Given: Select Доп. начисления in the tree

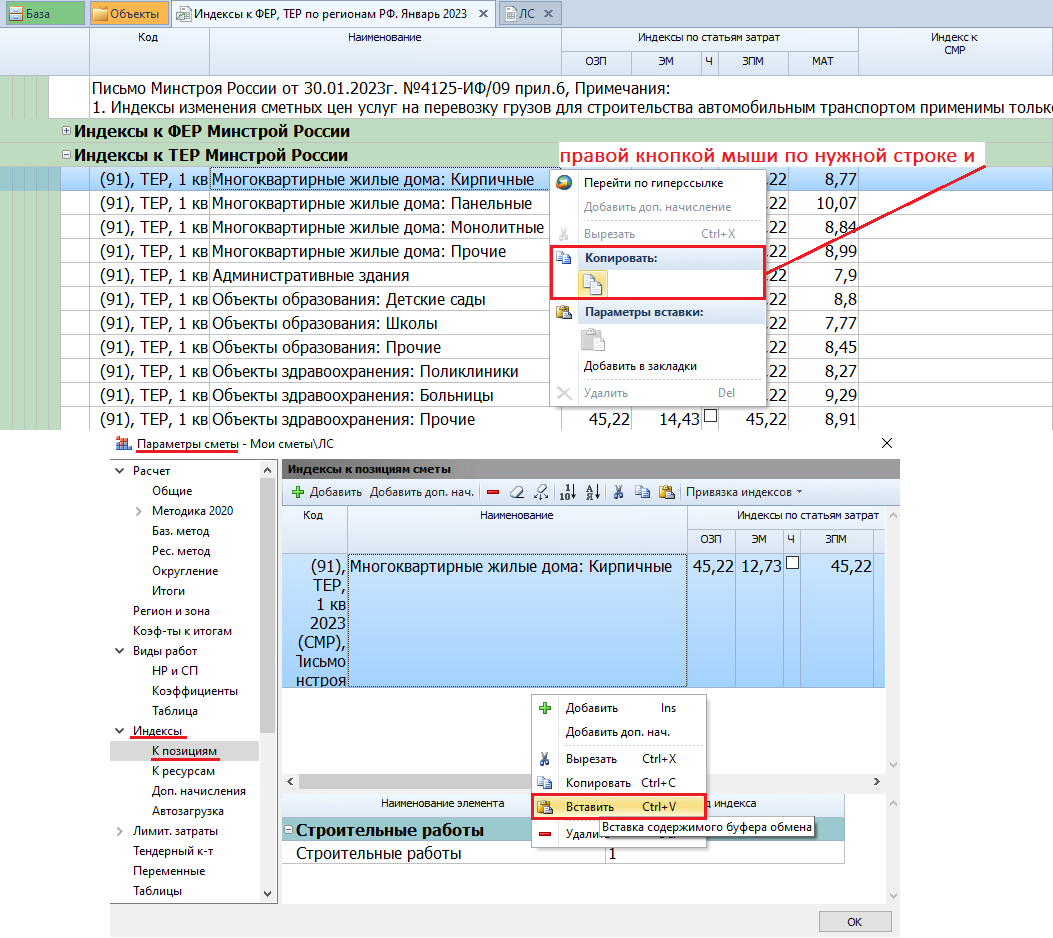Looking at the screenshot, I should coord(199,791).
